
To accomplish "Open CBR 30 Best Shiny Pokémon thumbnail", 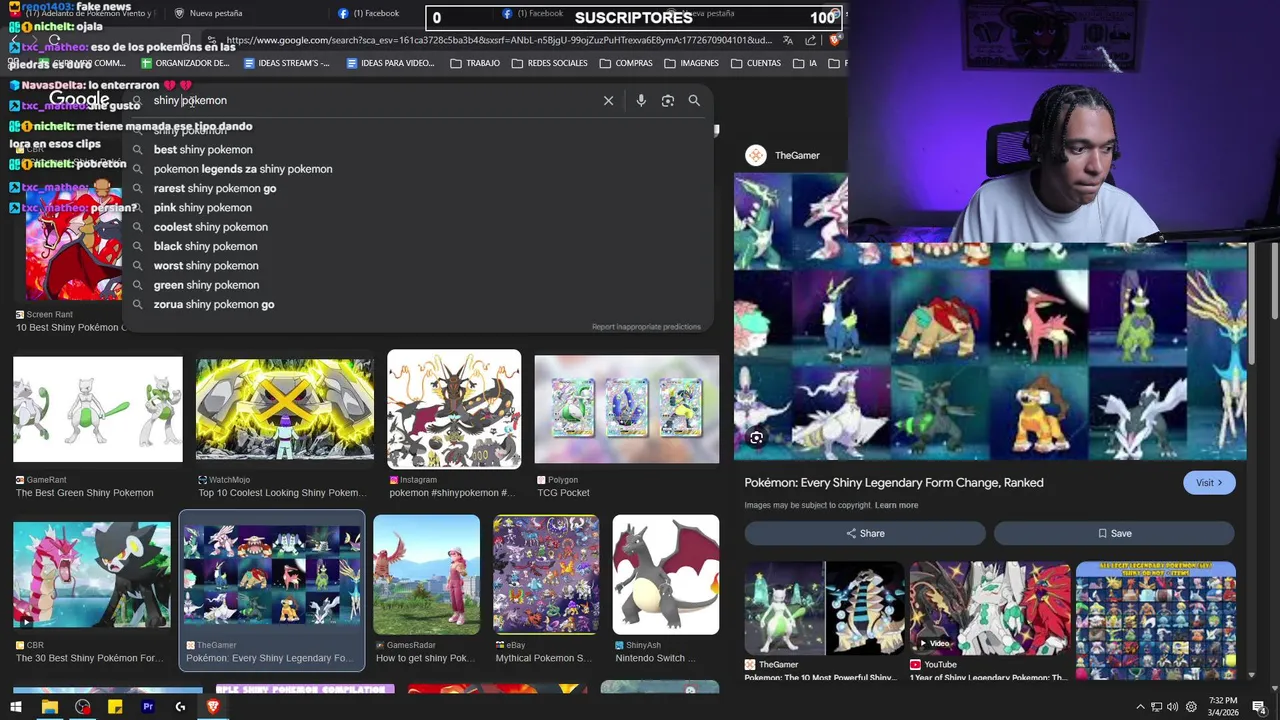I will 92,575.
